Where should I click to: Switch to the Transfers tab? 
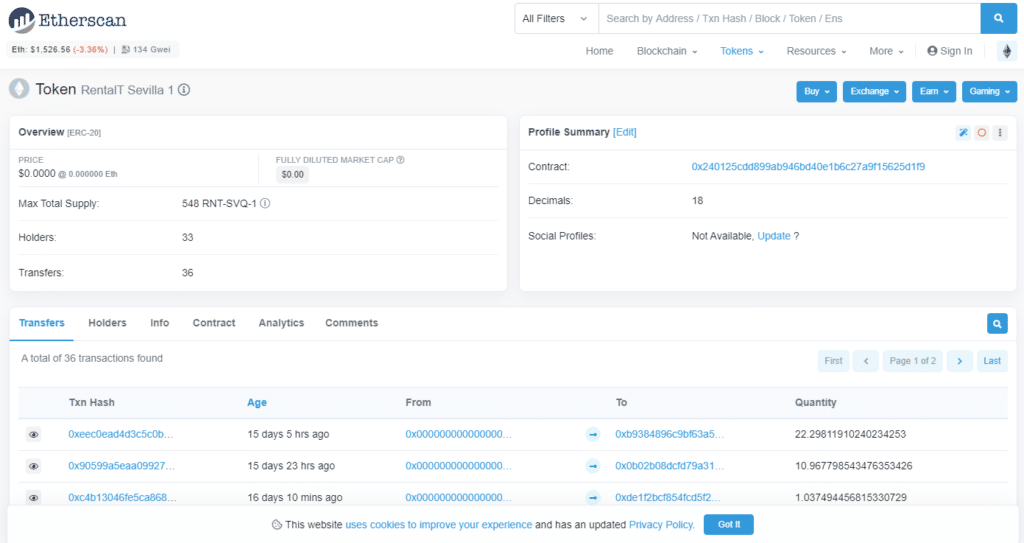[x=42, y=323]
